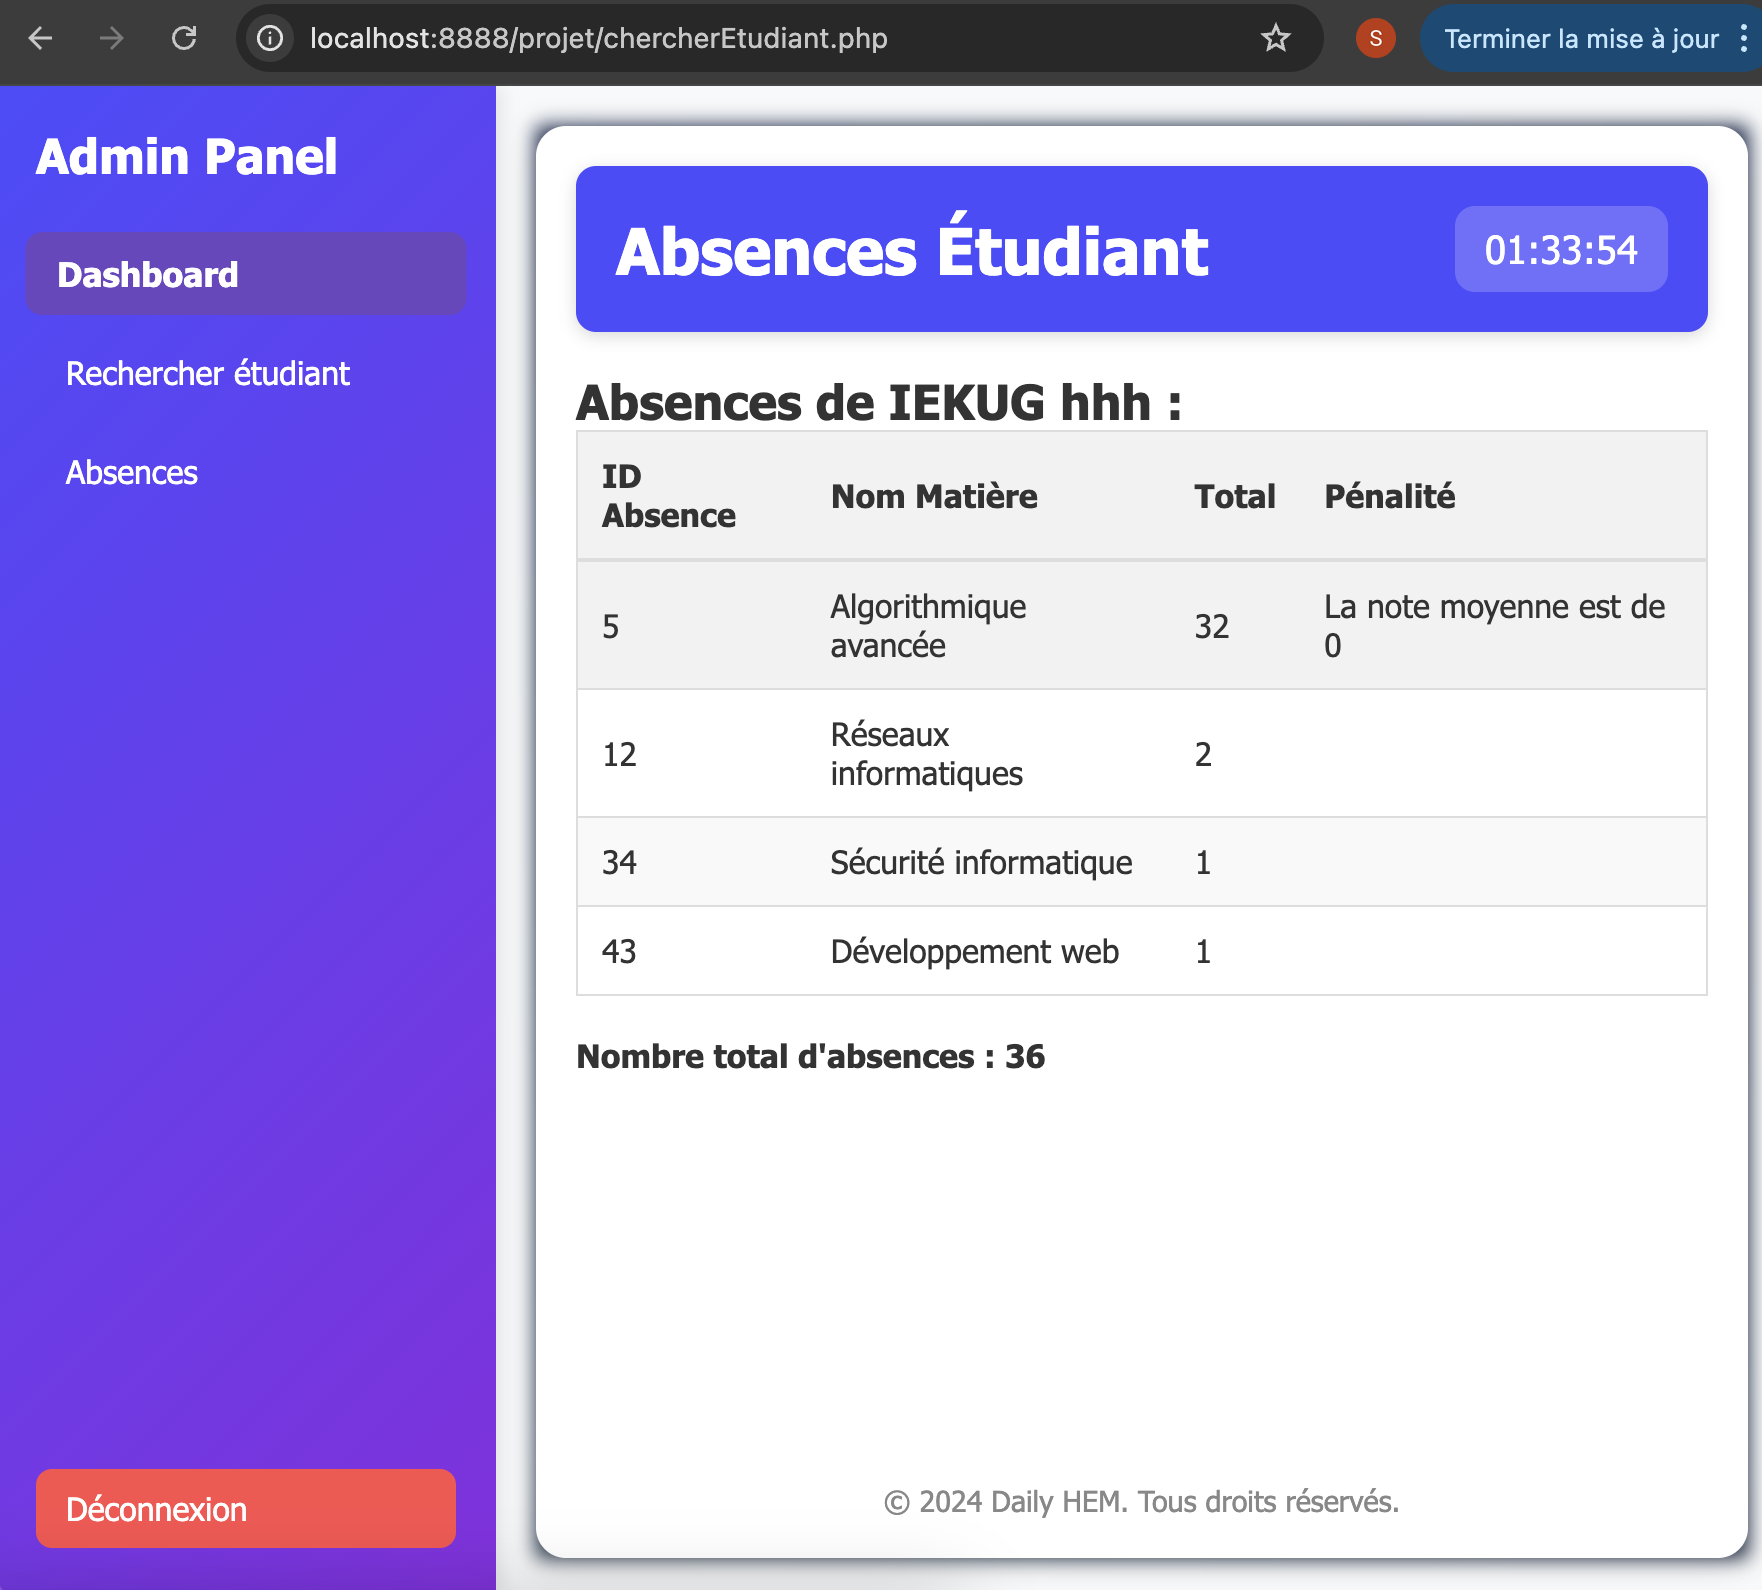The image size is (1762, 1590).
Task: Click the browser back navigation arrow
Action: pyautogui.click(x=39, y=39)
